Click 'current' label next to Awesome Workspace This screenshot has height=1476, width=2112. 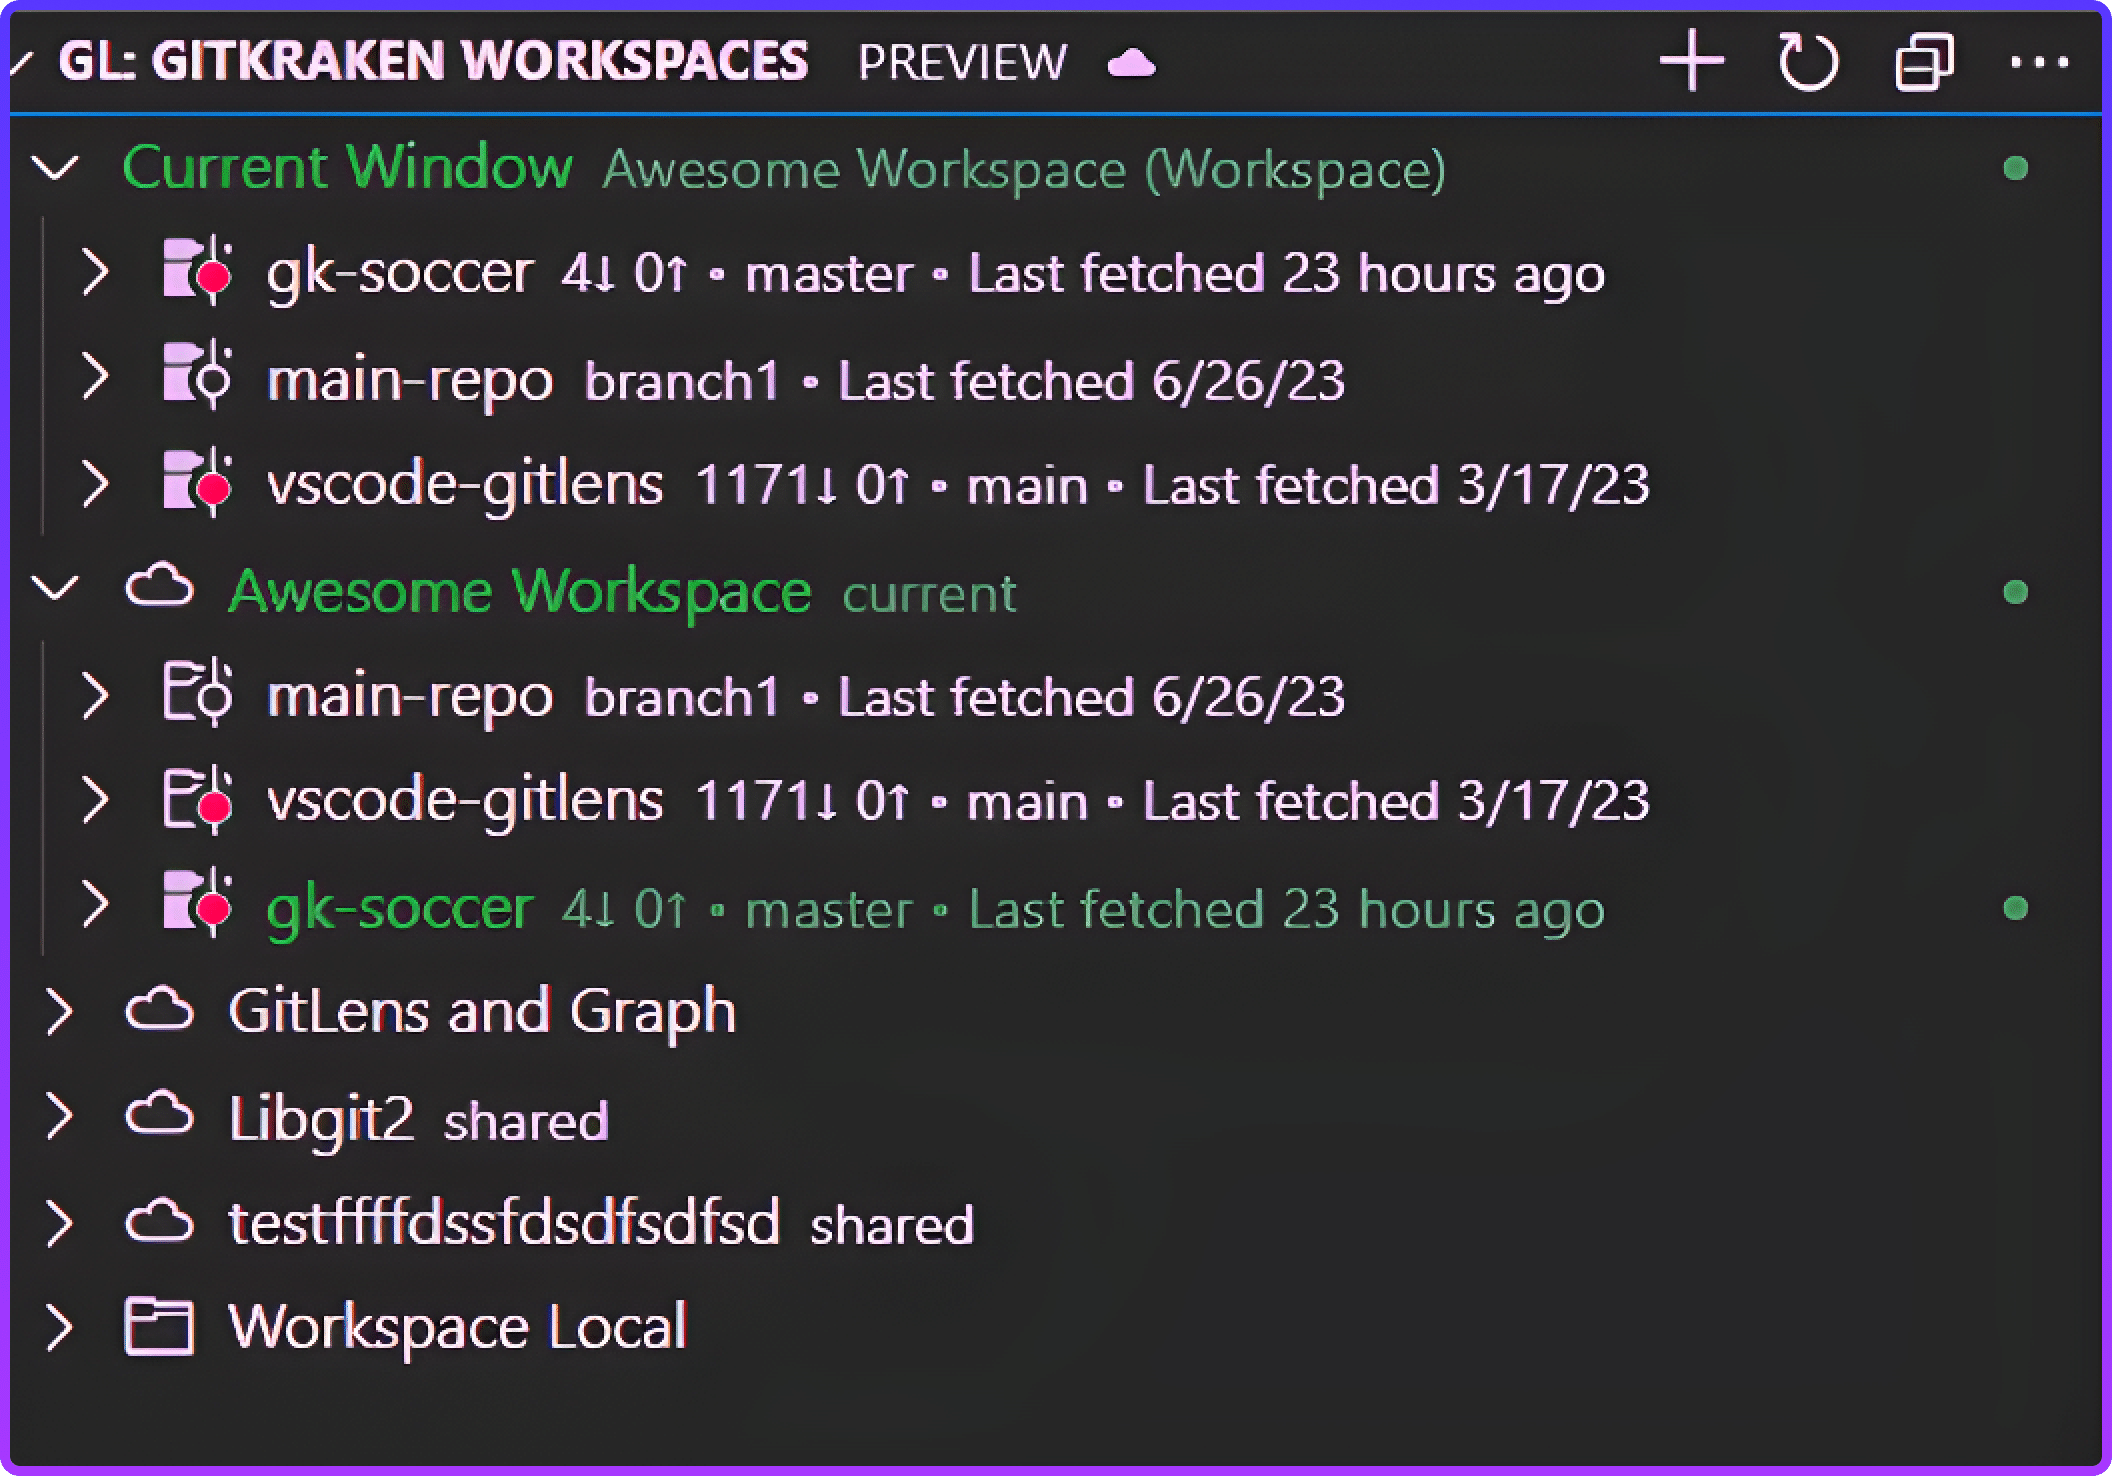pyautogui.click(x=929, y=595)
